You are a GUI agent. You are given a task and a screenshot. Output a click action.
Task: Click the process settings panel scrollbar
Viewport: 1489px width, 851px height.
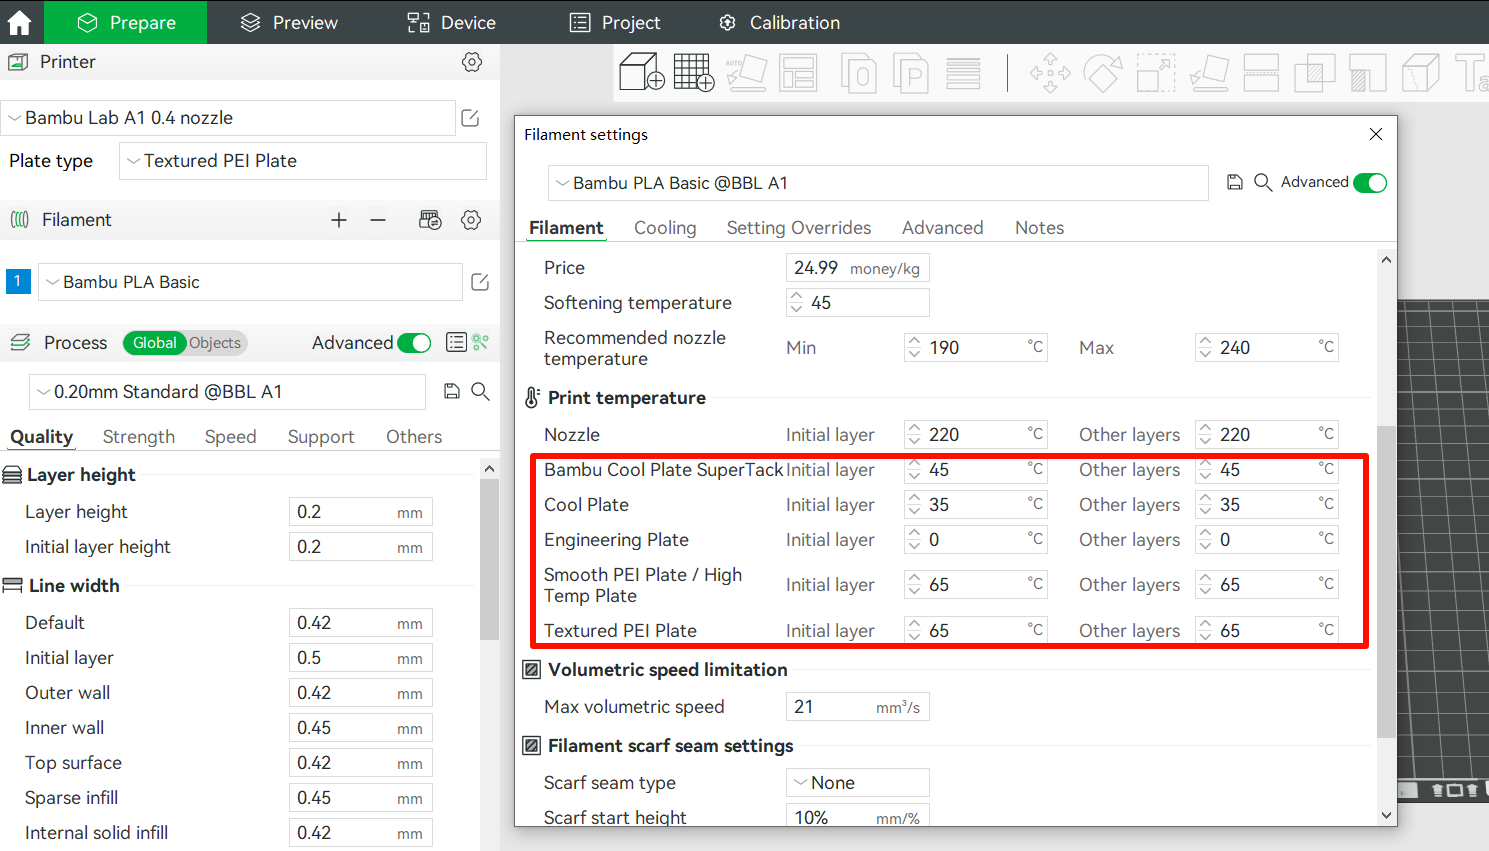click(489, 560)
